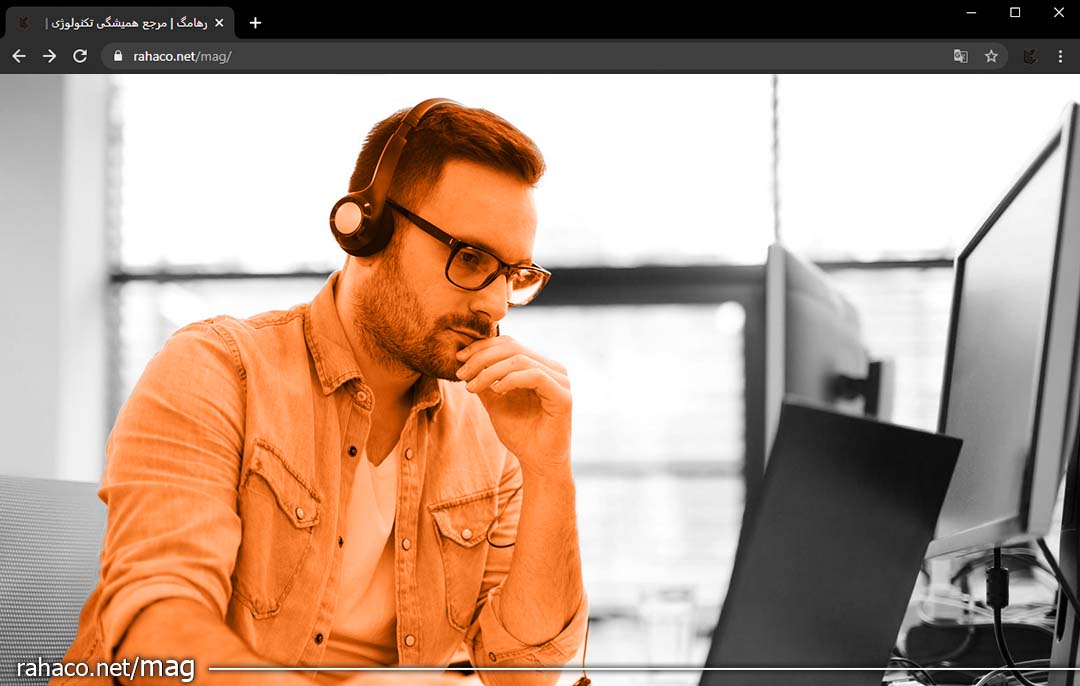Open the Chrome three-dot menu

(1060, 56)
